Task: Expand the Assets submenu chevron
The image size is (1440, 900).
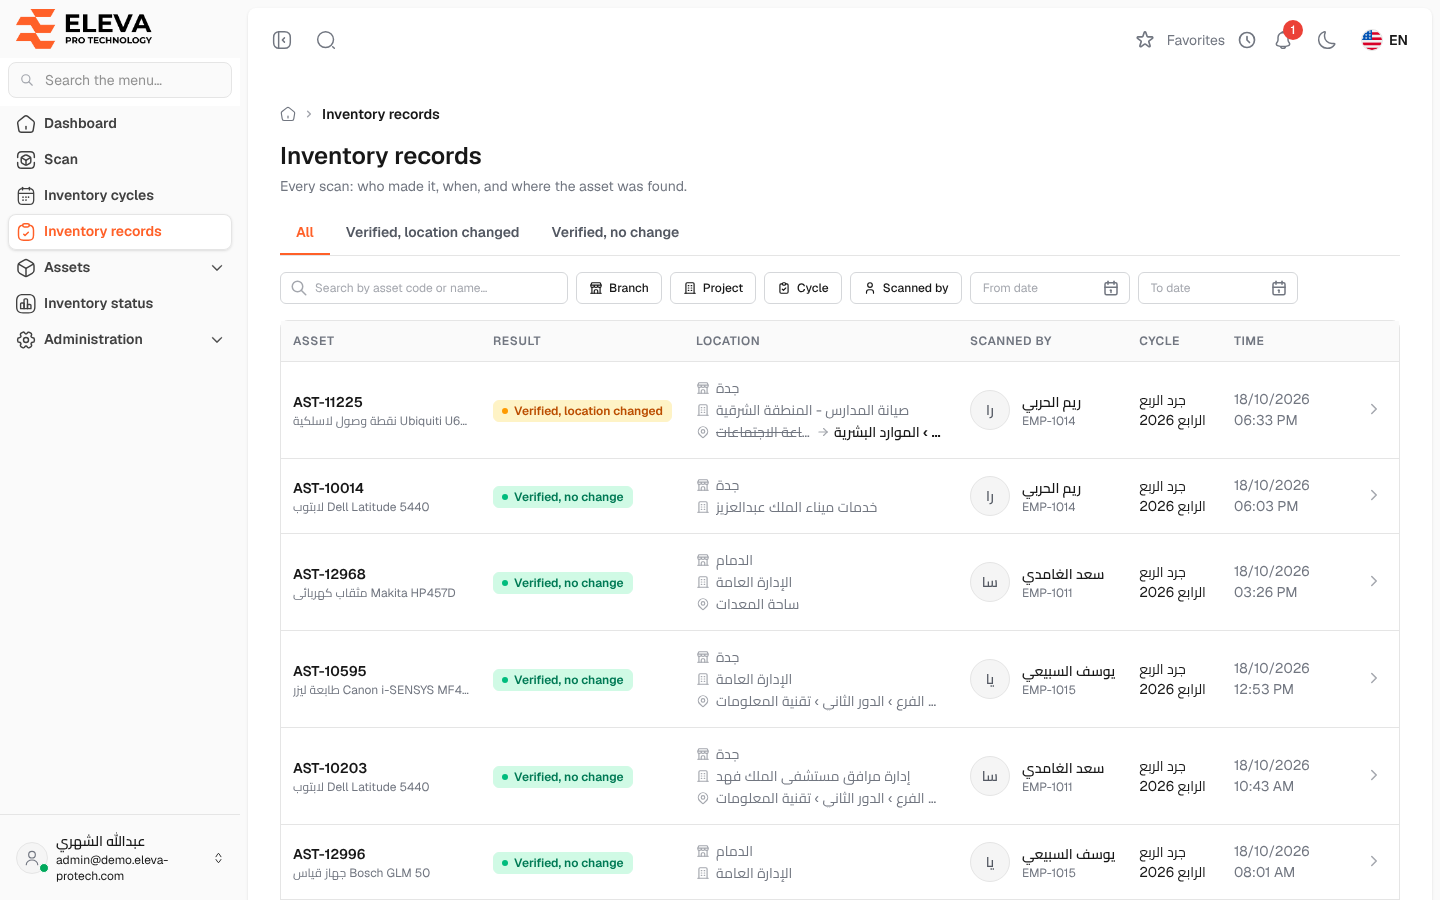Action: pos(217,267)
